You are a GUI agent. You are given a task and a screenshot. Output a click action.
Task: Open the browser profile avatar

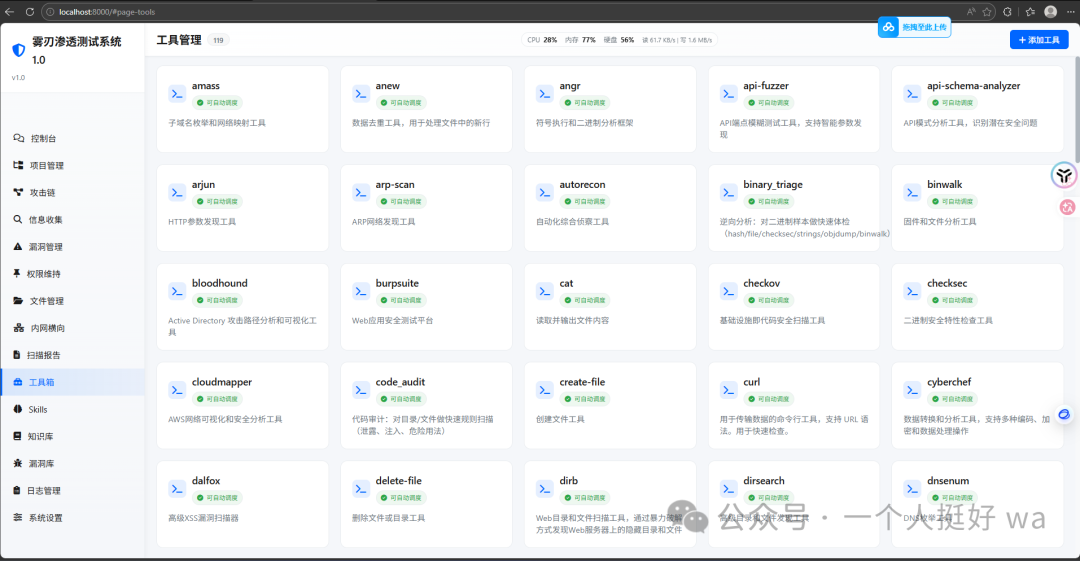(x=1050, y=12)
